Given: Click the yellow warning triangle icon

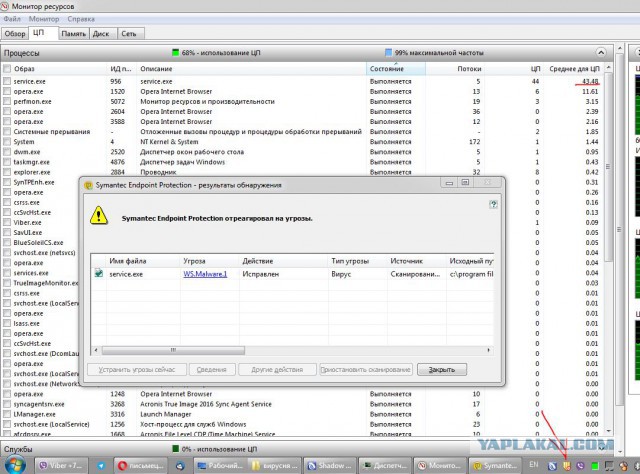Looking at the screenshot, I should (x=99, y=215).
